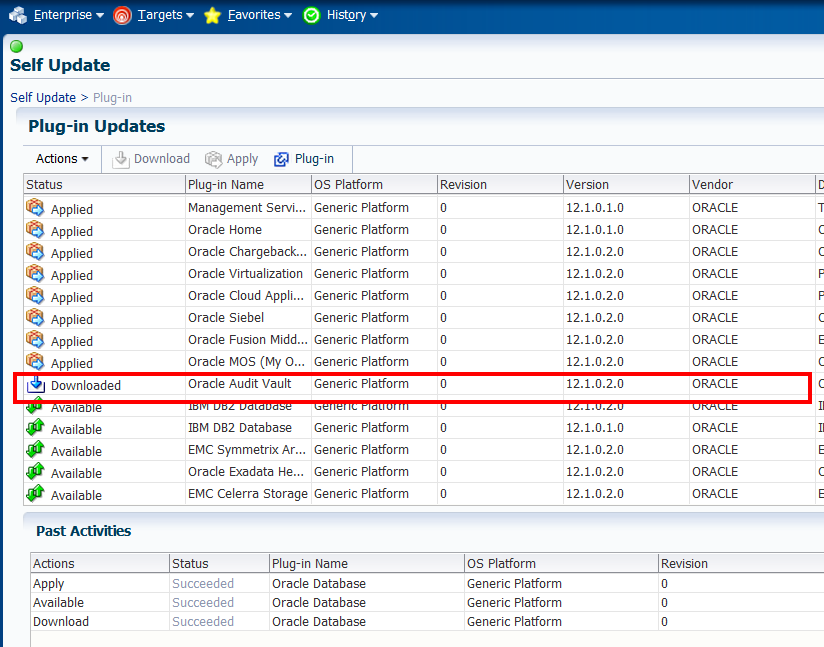Click the Apply row in Past Activities
Viewport: 824px width, 647px height.
point(427,584)
